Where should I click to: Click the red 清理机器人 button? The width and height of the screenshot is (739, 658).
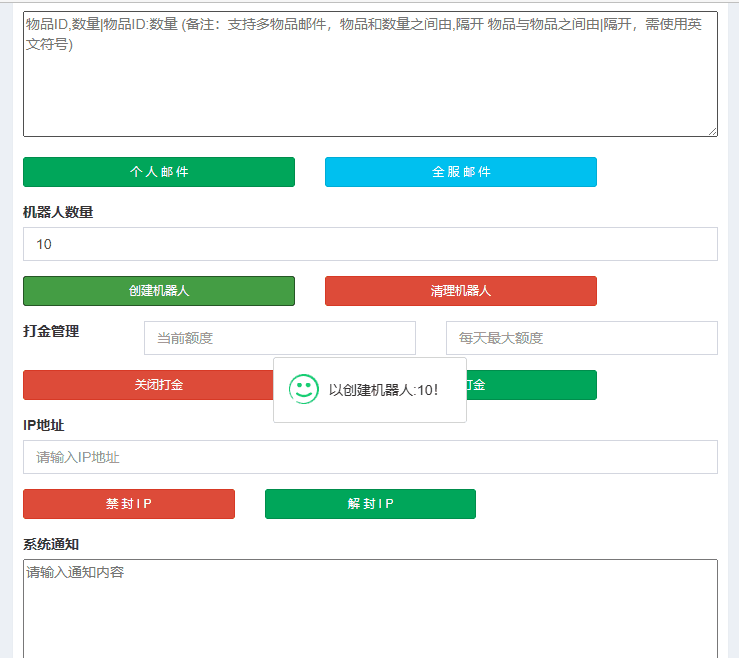pos(460,291)
